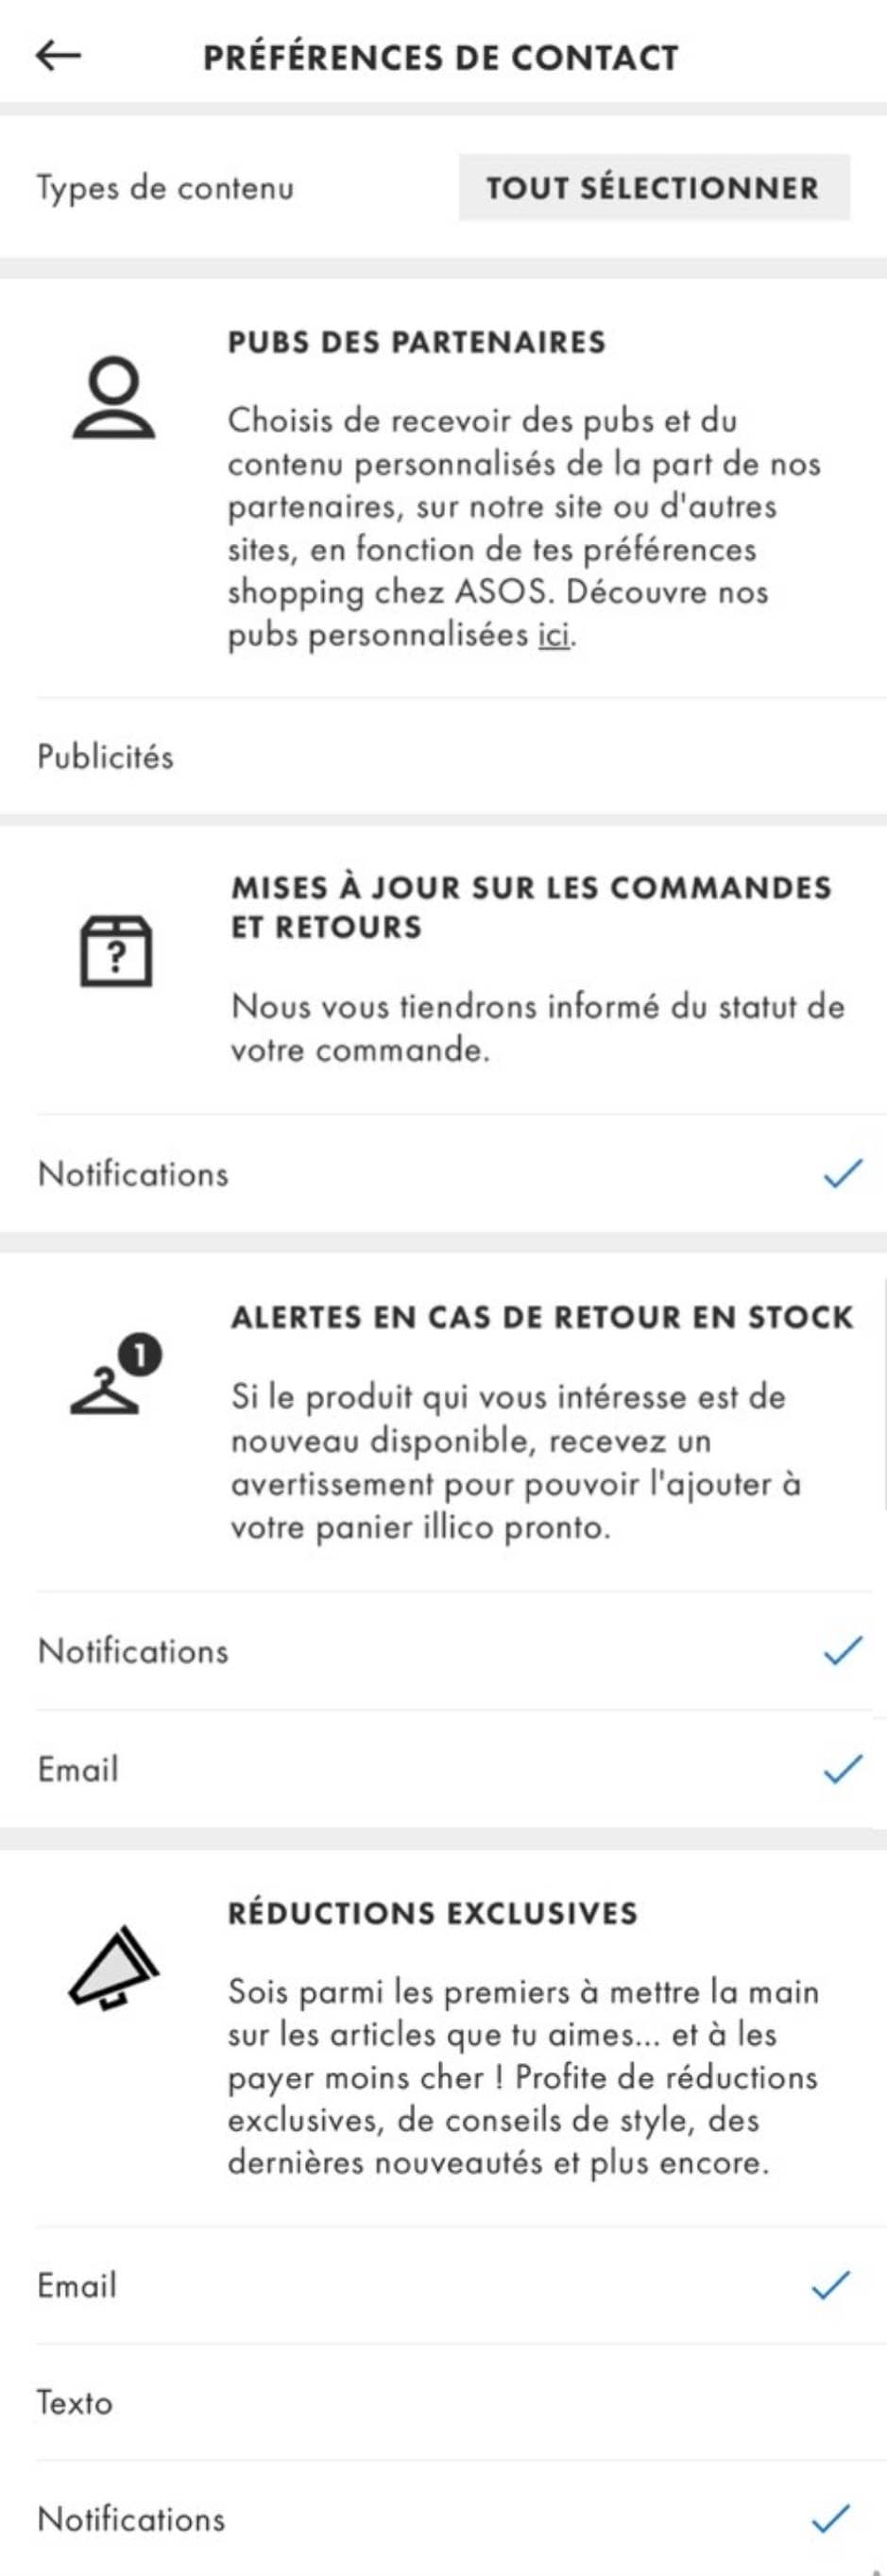Viewport: 887px width, 2576px height.
Task: Disable Notifications for back-in-stock alerts
Action: pyautogui.click(x=842, y=1651)
